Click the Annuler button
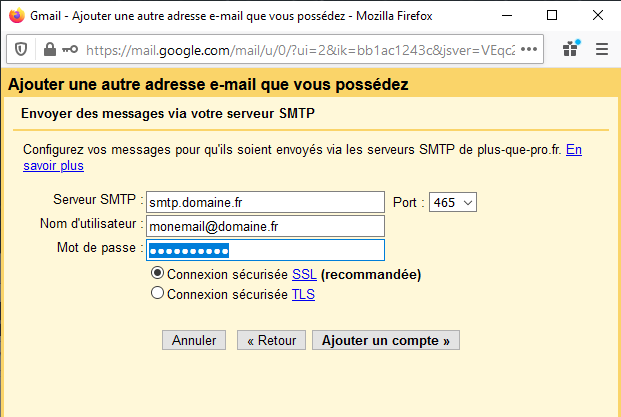The image size is (621, 417). point(194,340)
